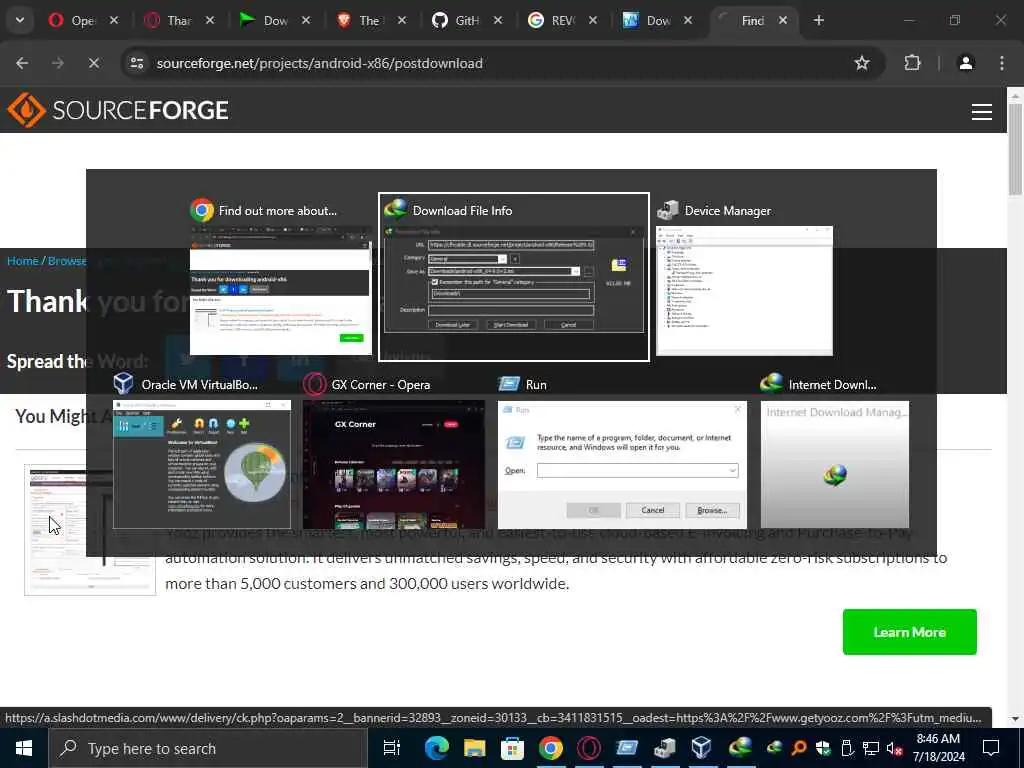Open Google Chrome taskbar icon
Image resolution: width=1024 pixels, height=768 pixels.
pyautogui.click(x=551, y=748)
